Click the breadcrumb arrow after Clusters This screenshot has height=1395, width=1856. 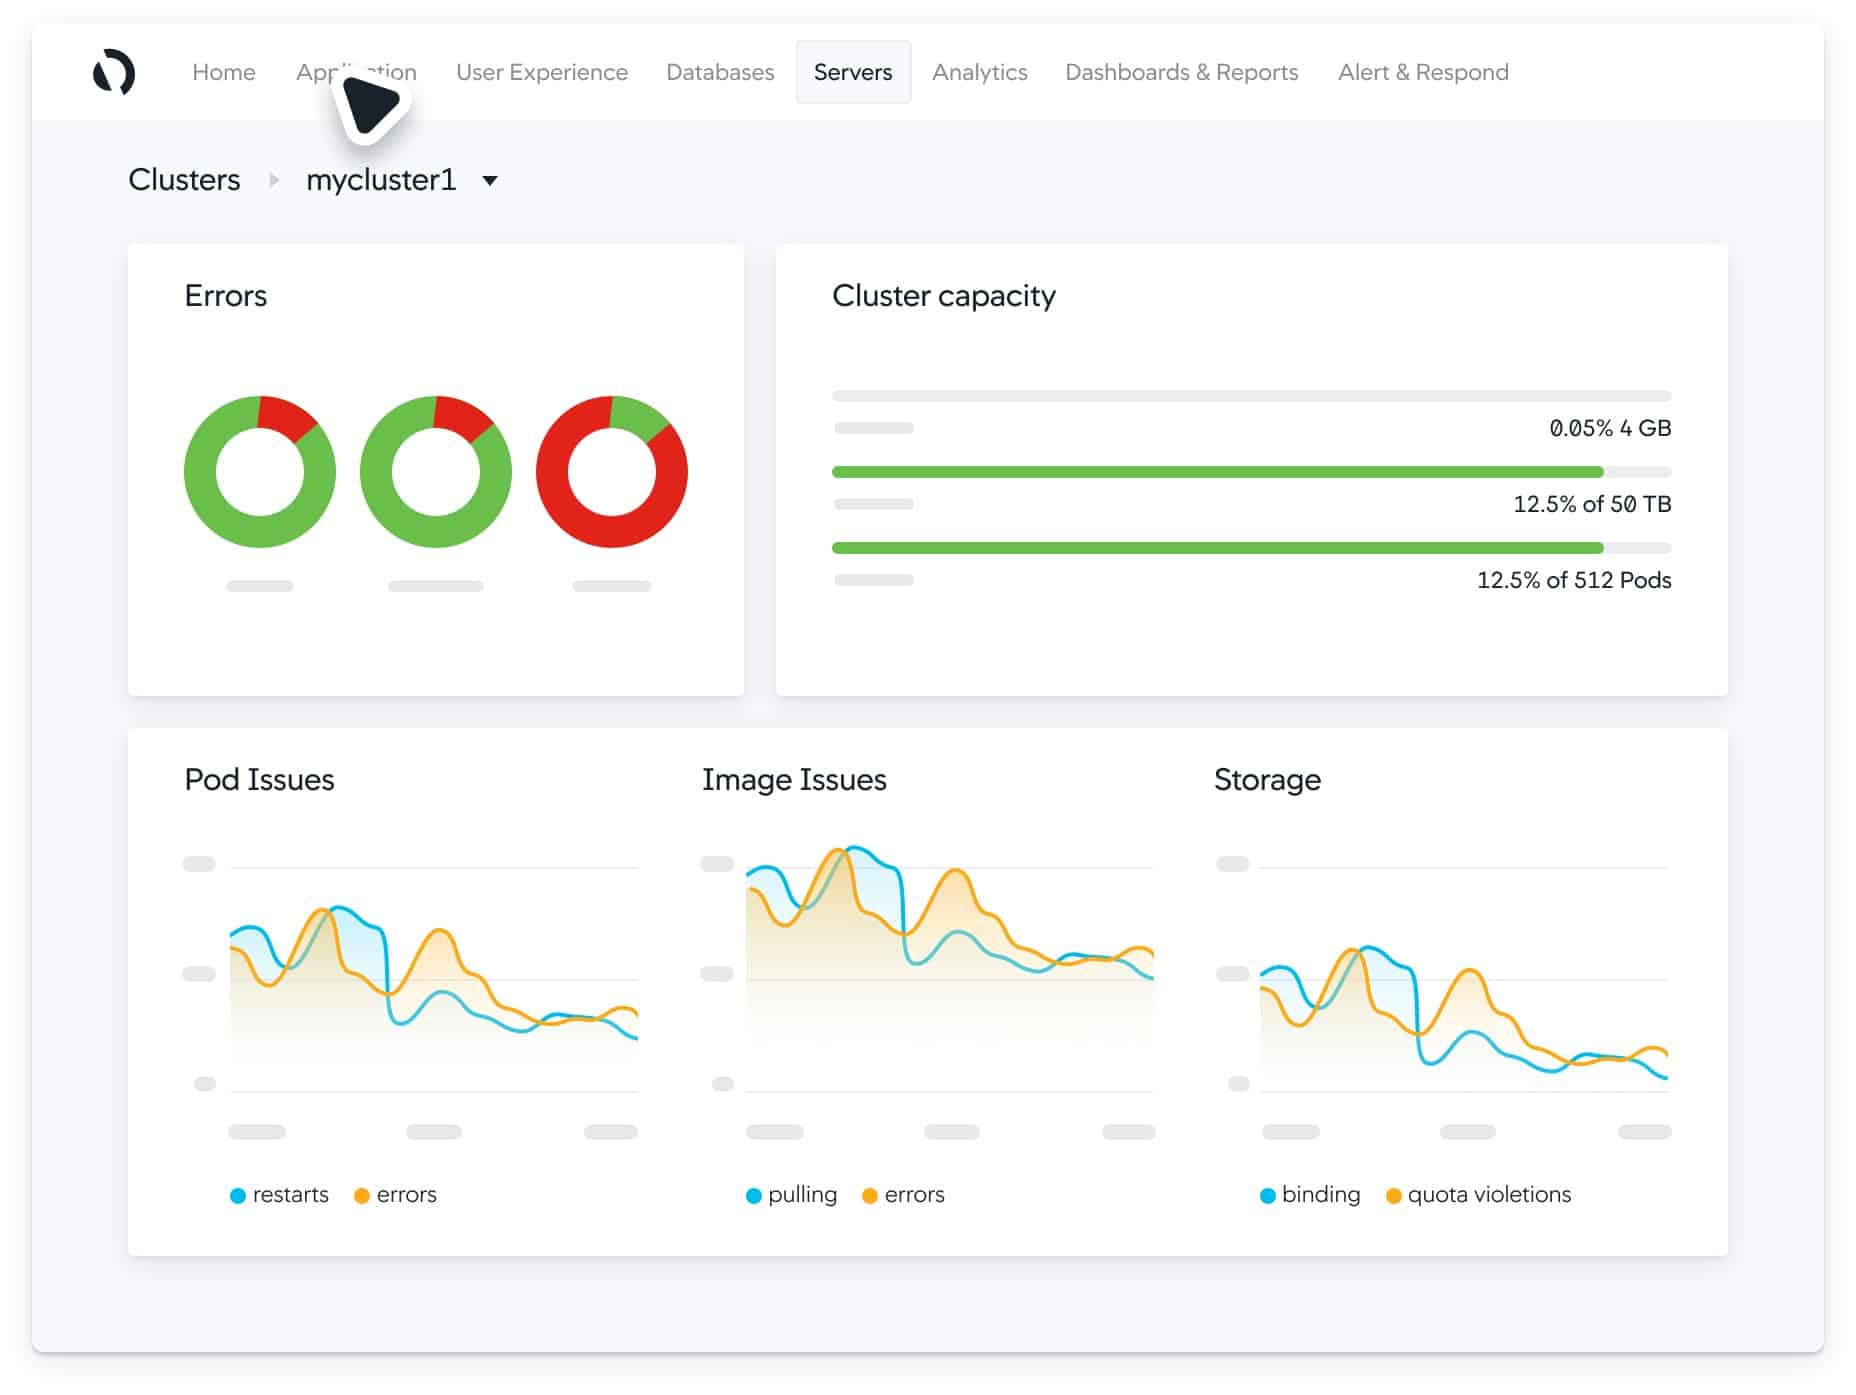pyautogui.click(x=273, y=180)
